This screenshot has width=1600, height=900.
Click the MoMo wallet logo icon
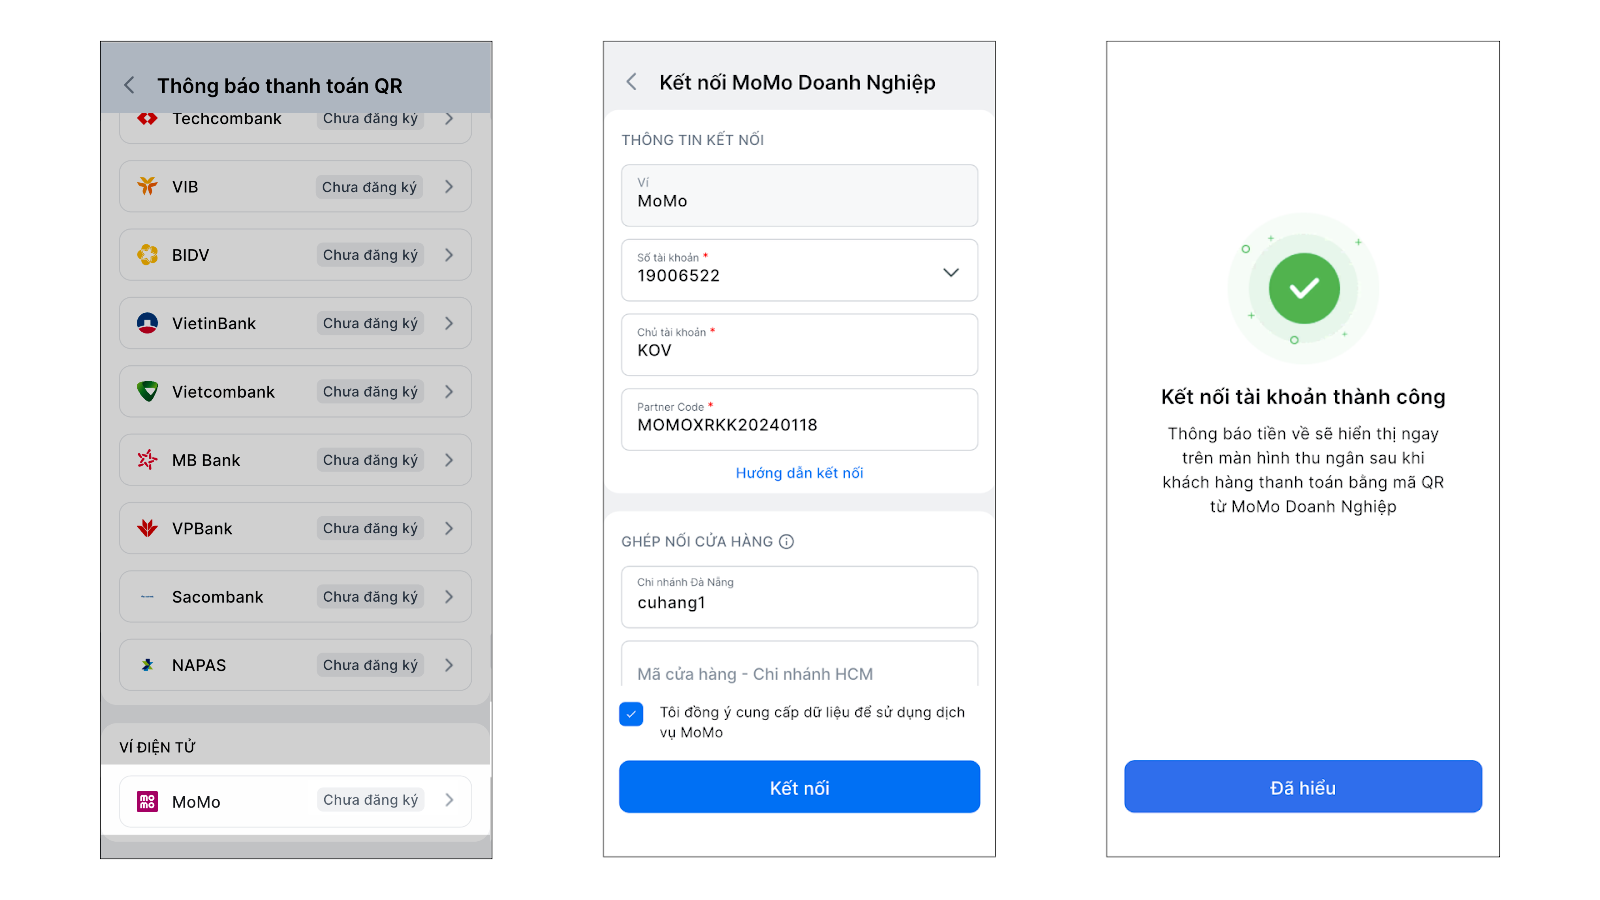pos(147,801)
